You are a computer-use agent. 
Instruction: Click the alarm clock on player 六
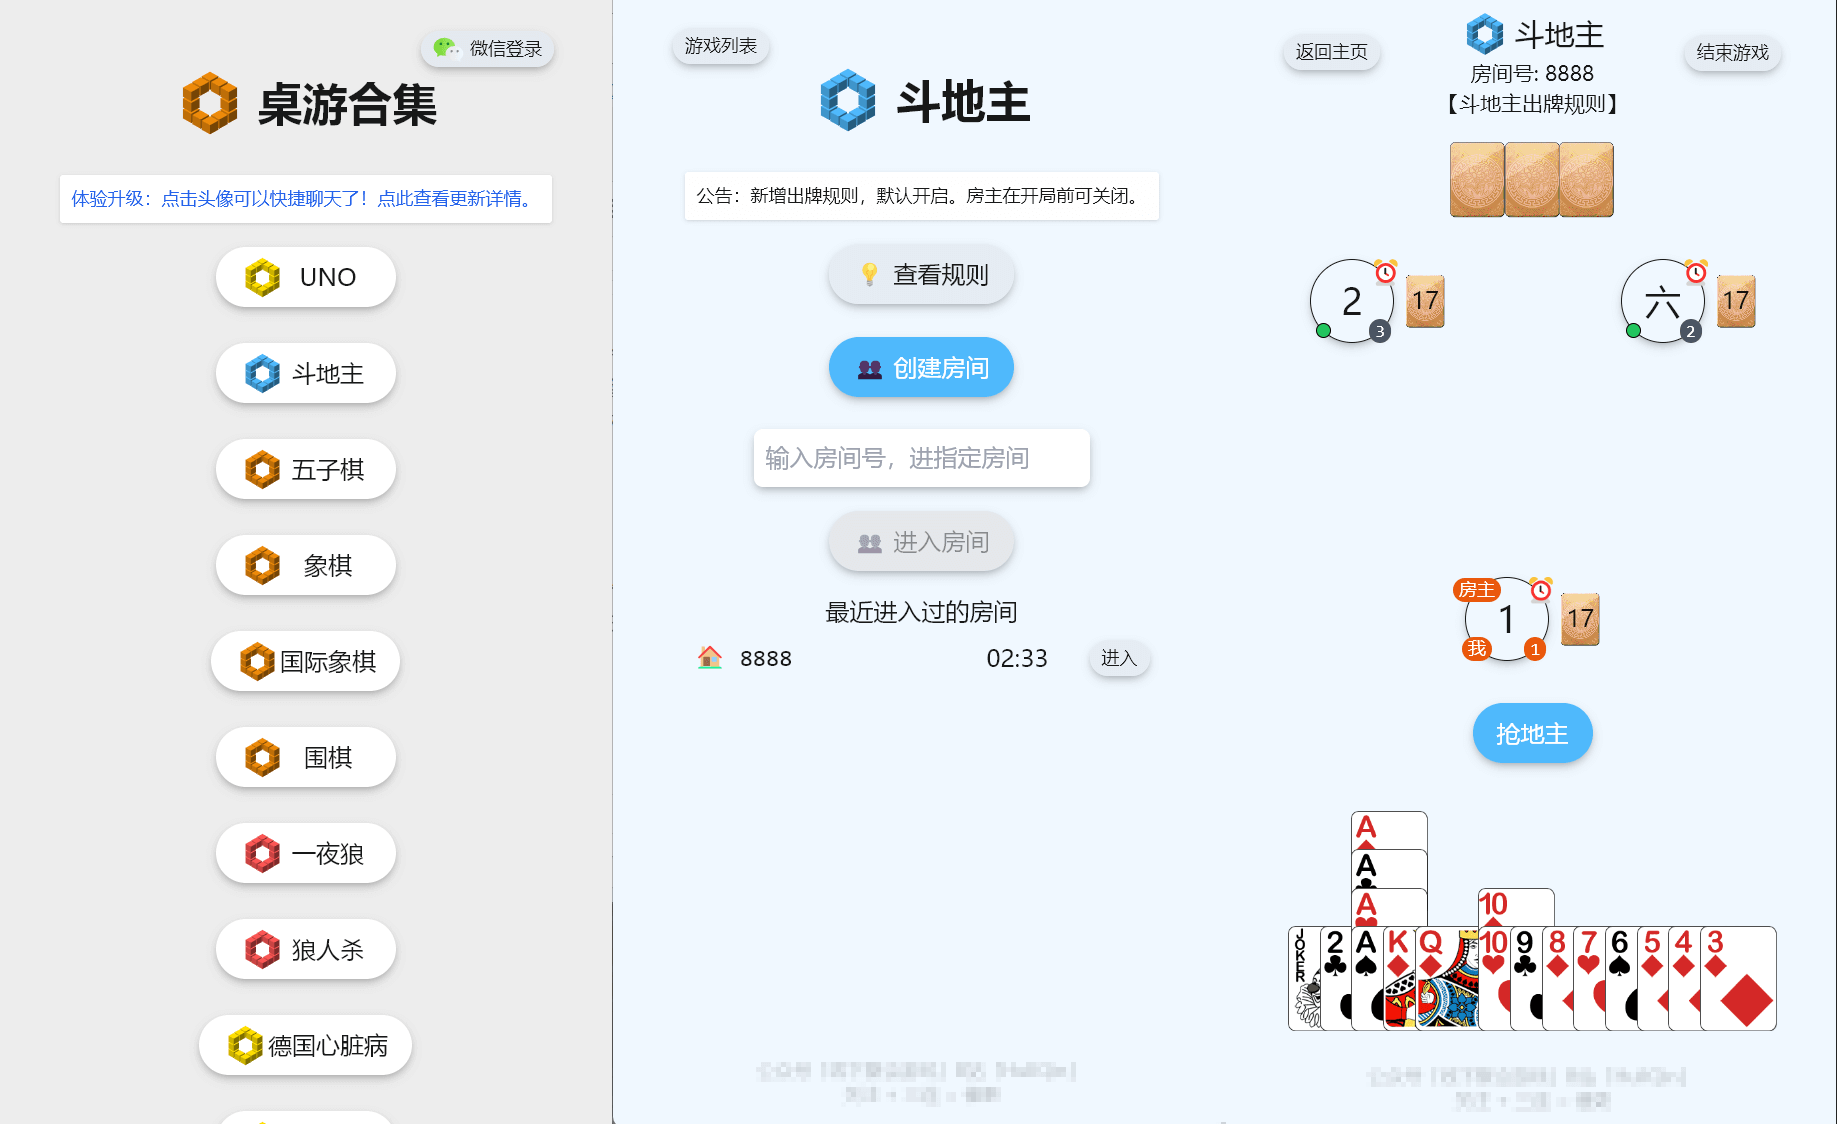[x=1697, y=271]
